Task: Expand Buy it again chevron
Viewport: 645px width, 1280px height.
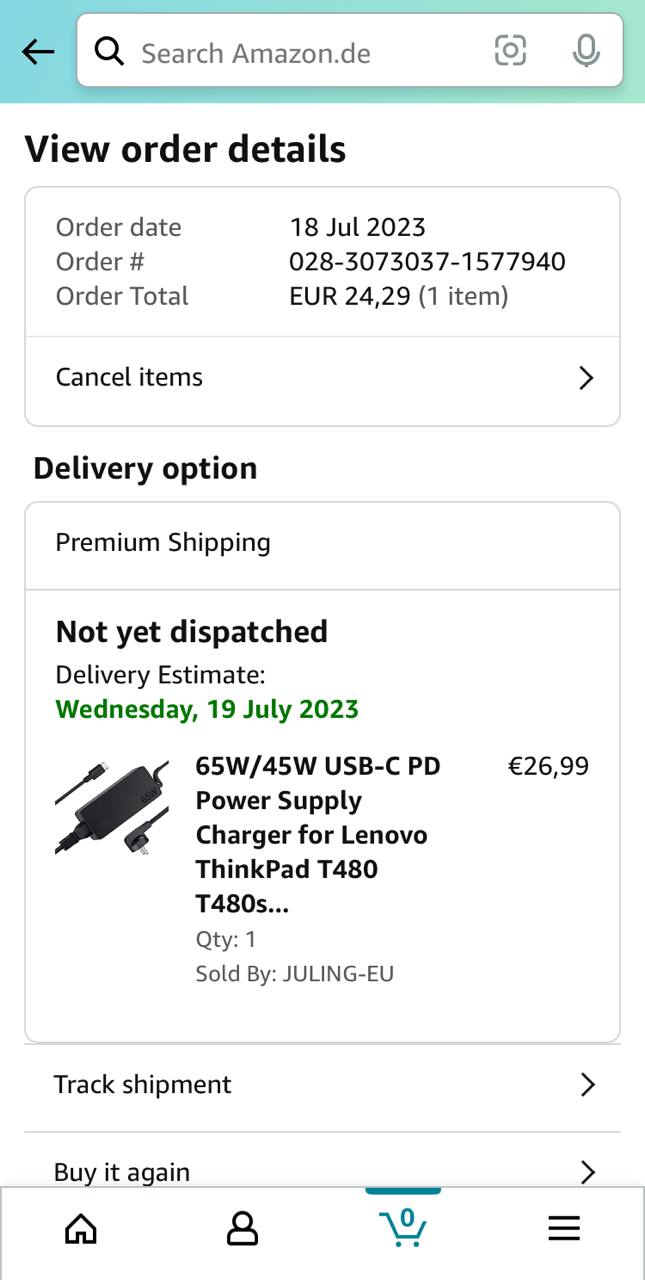Action: point(587,1172)
